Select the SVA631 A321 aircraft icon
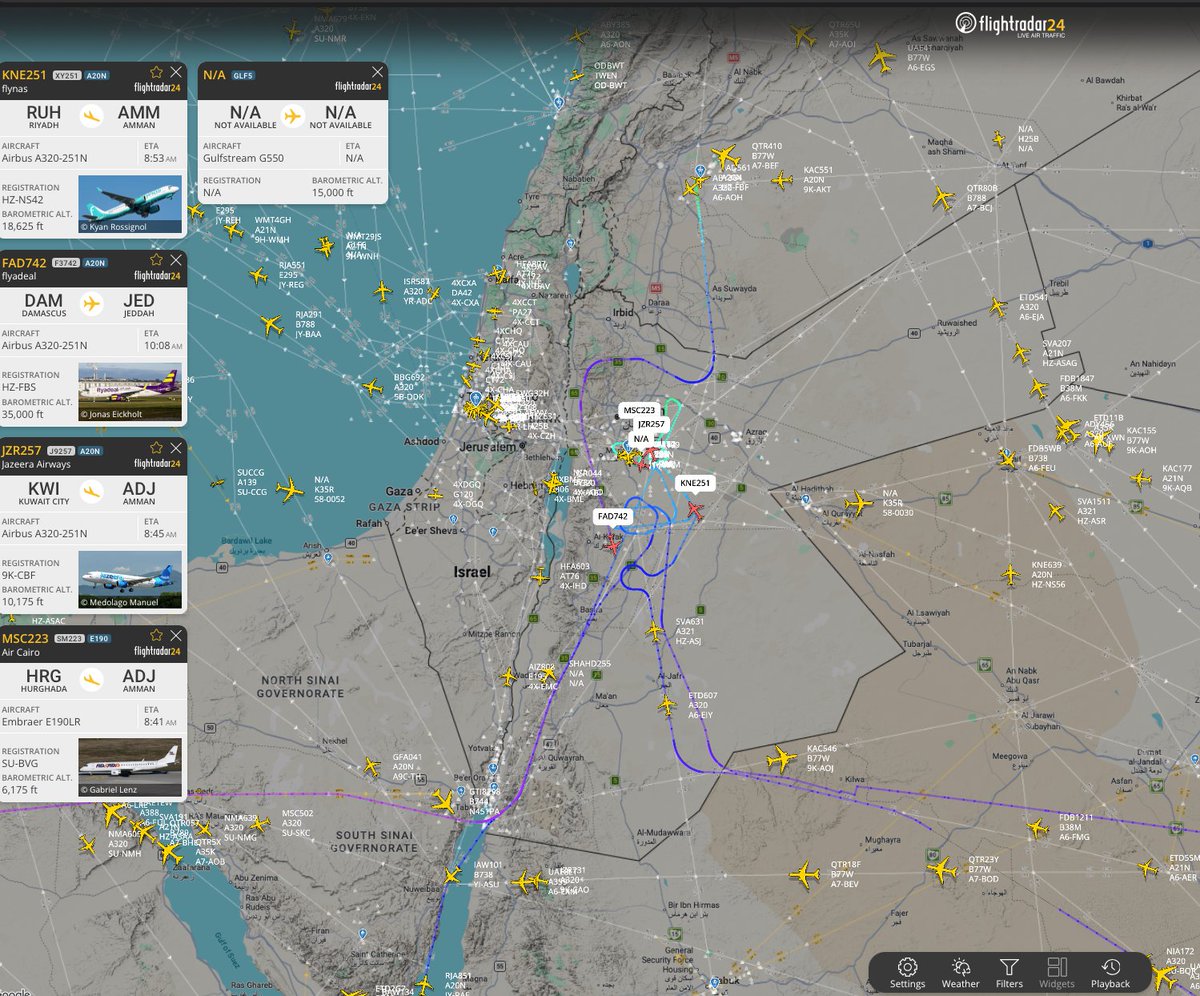 (655, 631)
